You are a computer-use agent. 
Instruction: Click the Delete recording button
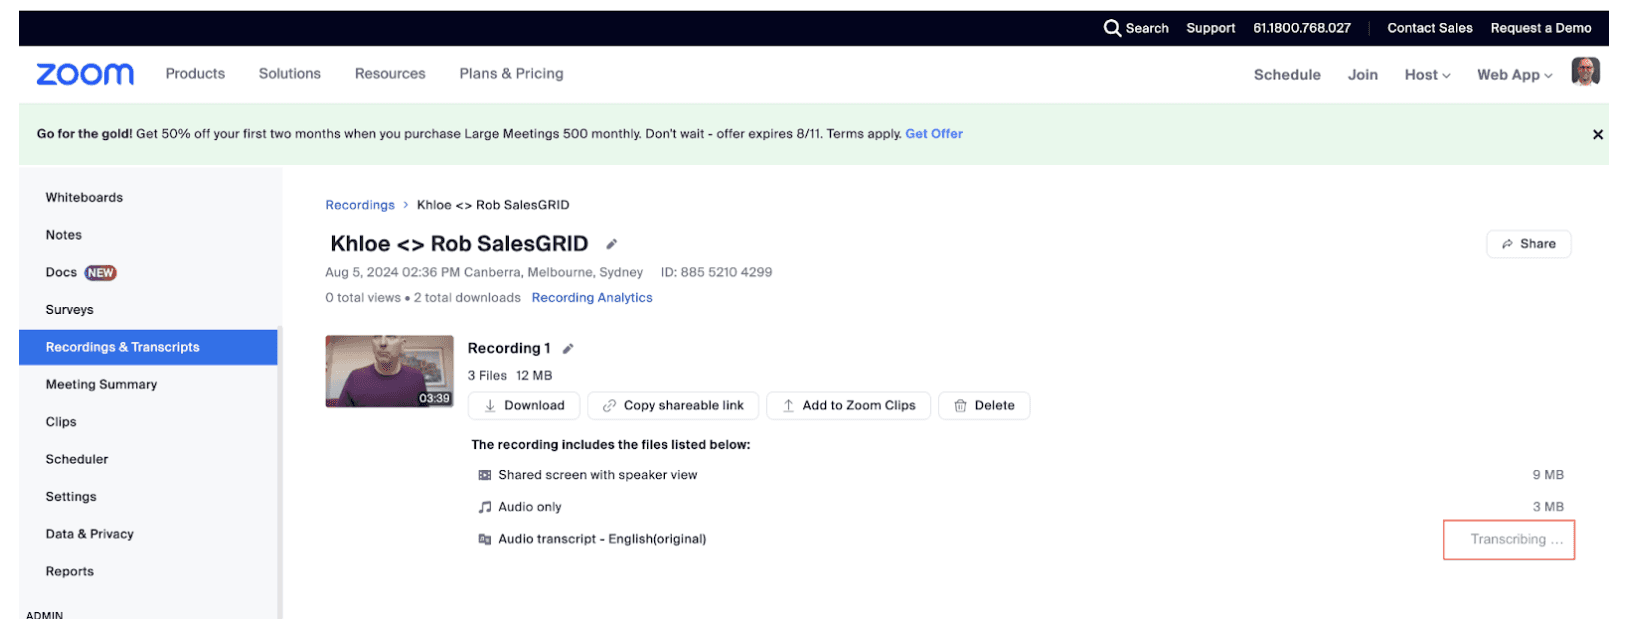tap(984, 406)
